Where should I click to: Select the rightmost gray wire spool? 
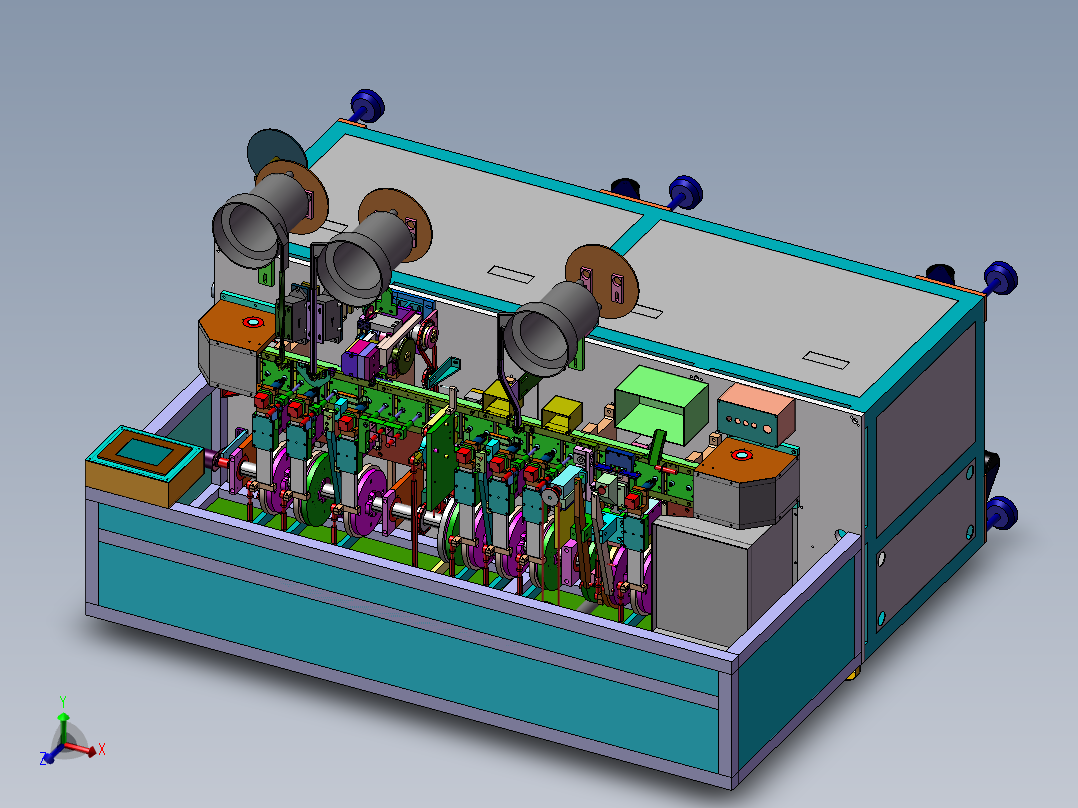click(x=550, y=329)
